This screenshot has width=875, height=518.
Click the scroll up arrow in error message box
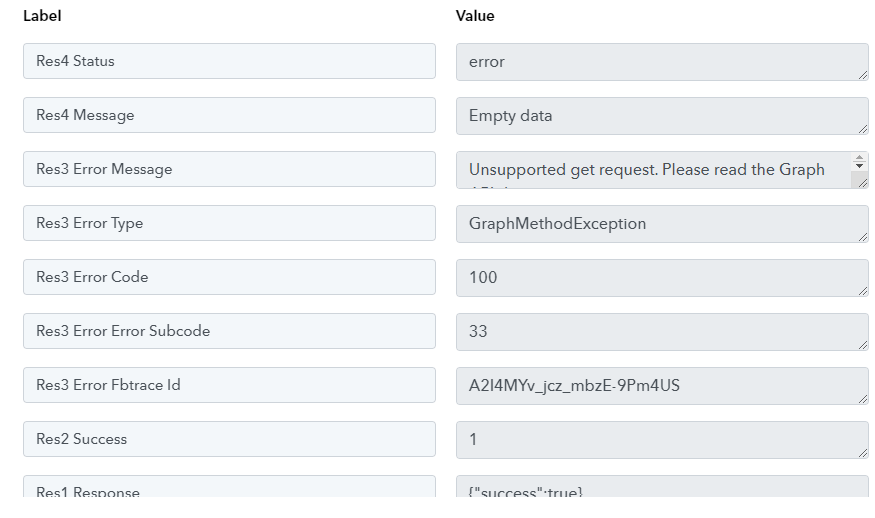point(859,158)
